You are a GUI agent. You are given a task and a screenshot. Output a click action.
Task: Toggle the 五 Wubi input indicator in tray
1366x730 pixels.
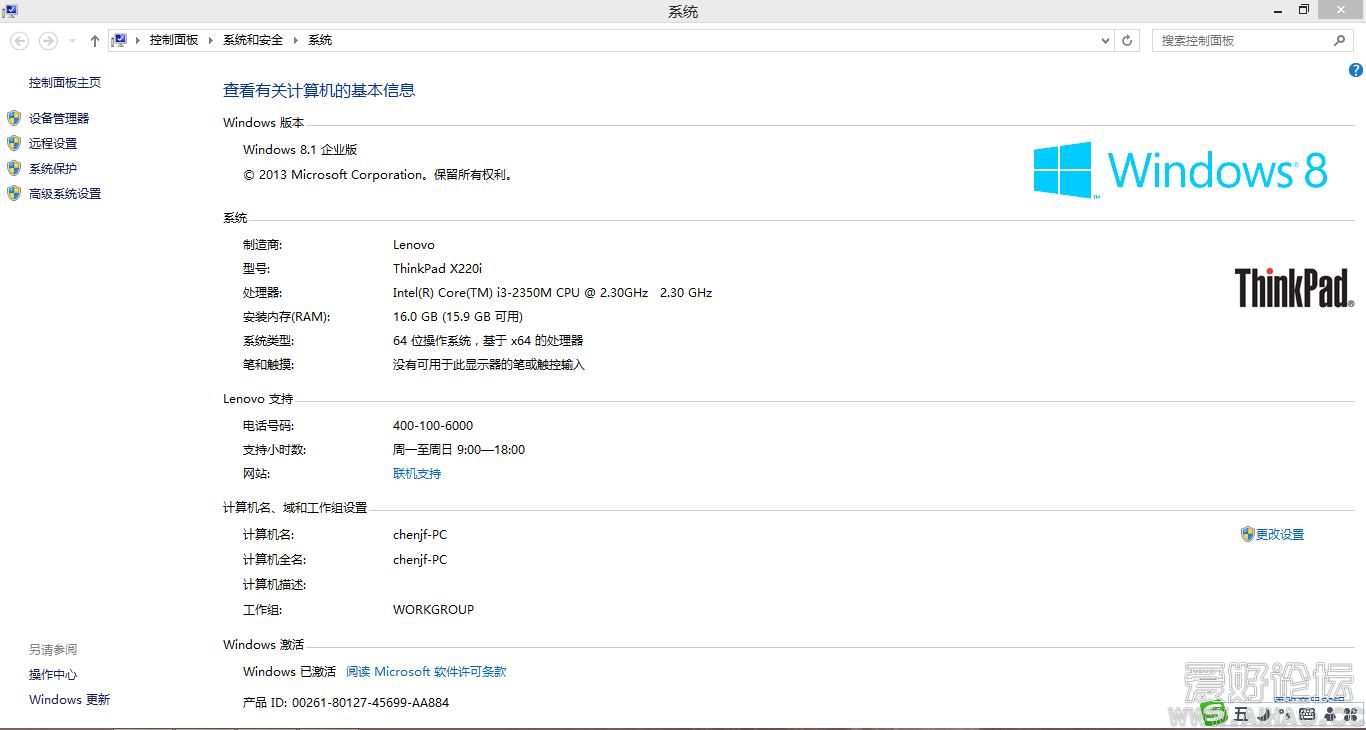pyautogui.click(x=1240, y=714)
